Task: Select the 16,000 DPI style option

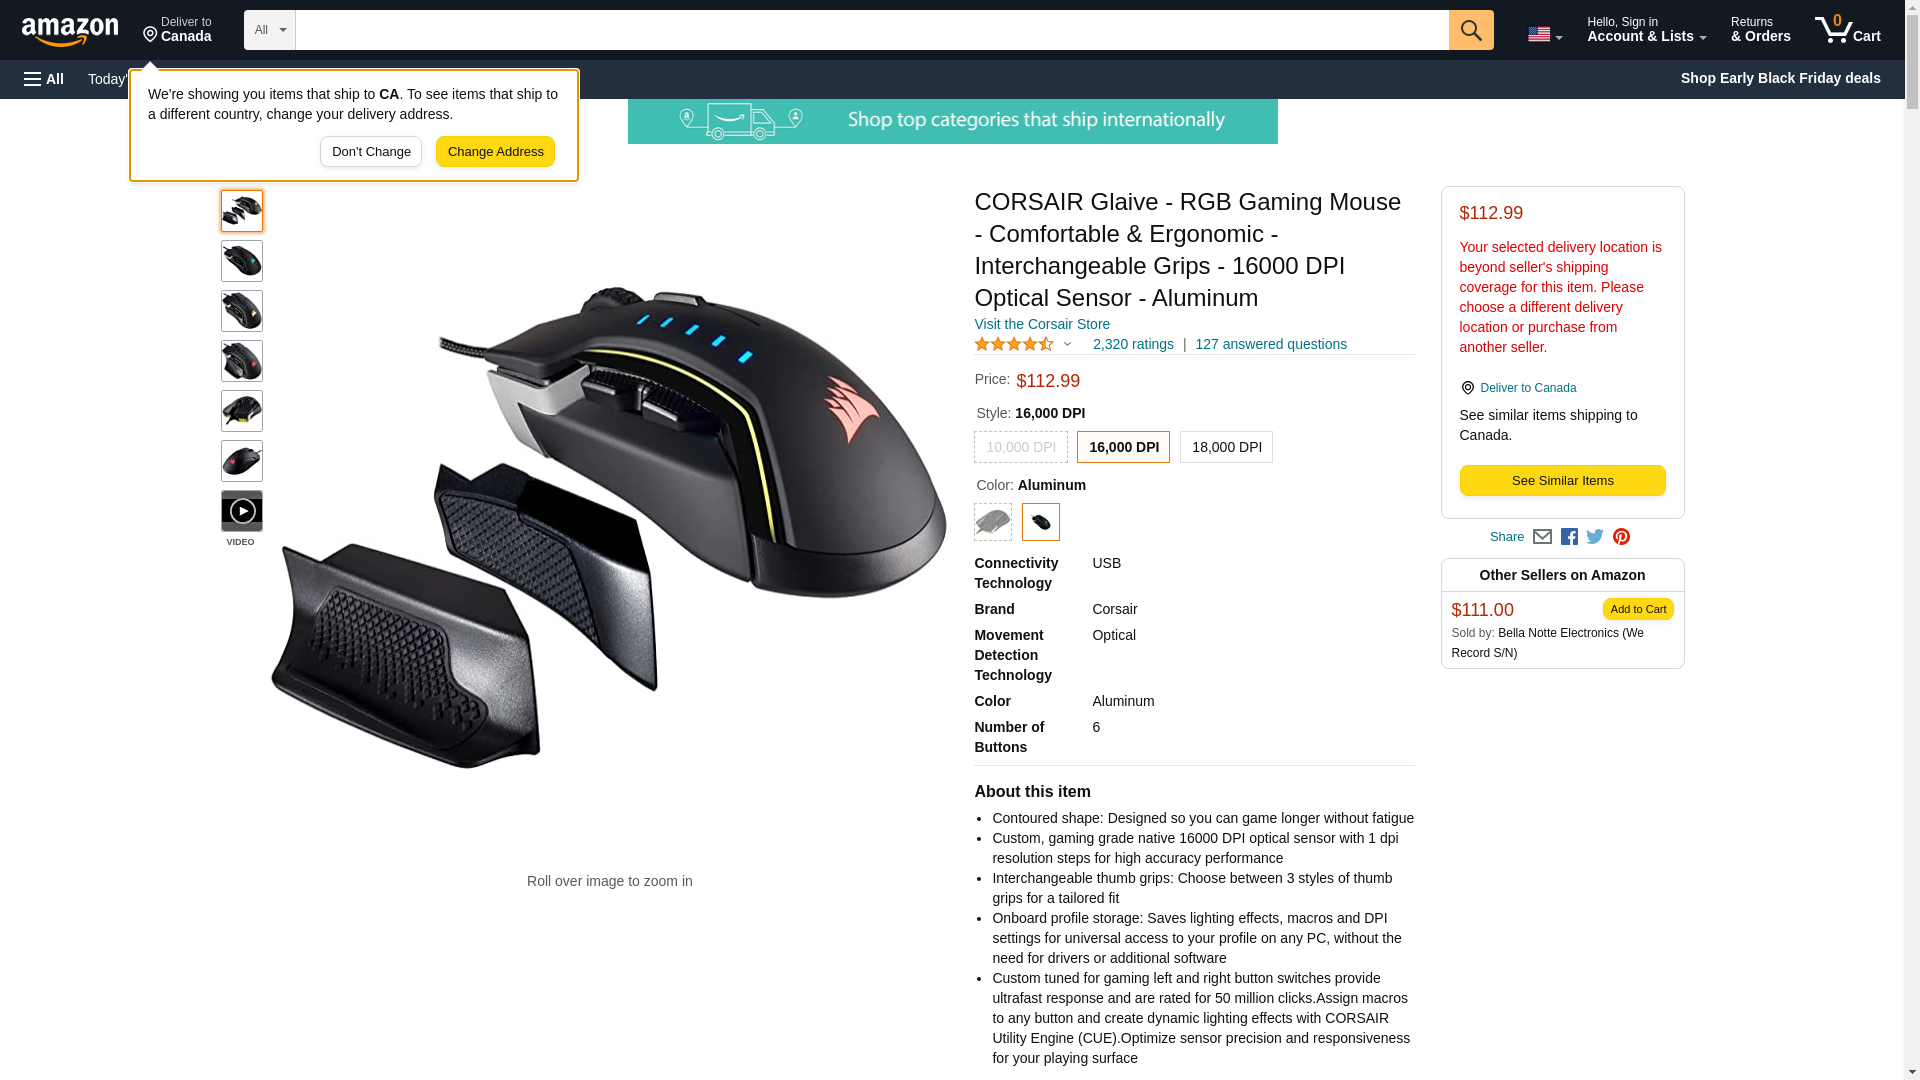Action: 1123,447
